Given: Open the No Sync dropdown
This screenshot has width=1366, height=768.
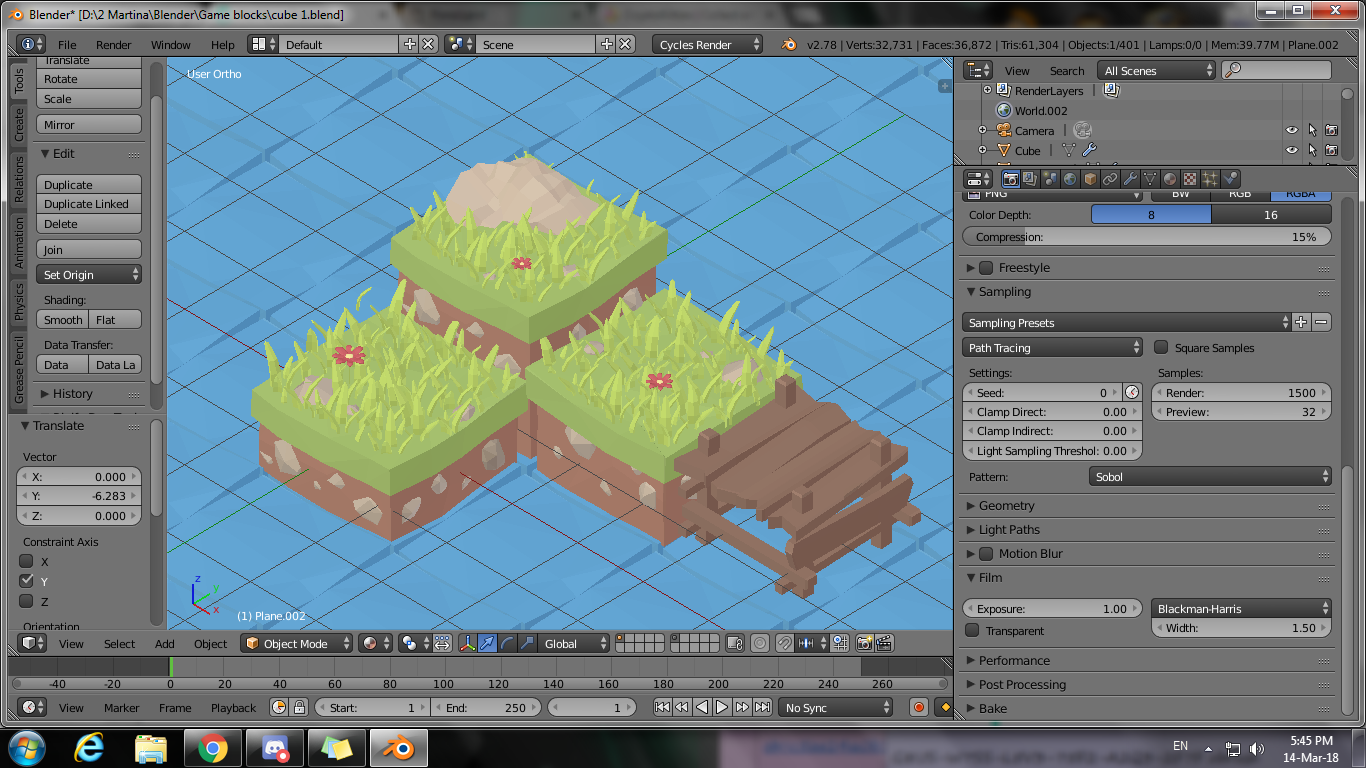Looking at the screenshot, I should pyautogui.click(x=835, y=707).
